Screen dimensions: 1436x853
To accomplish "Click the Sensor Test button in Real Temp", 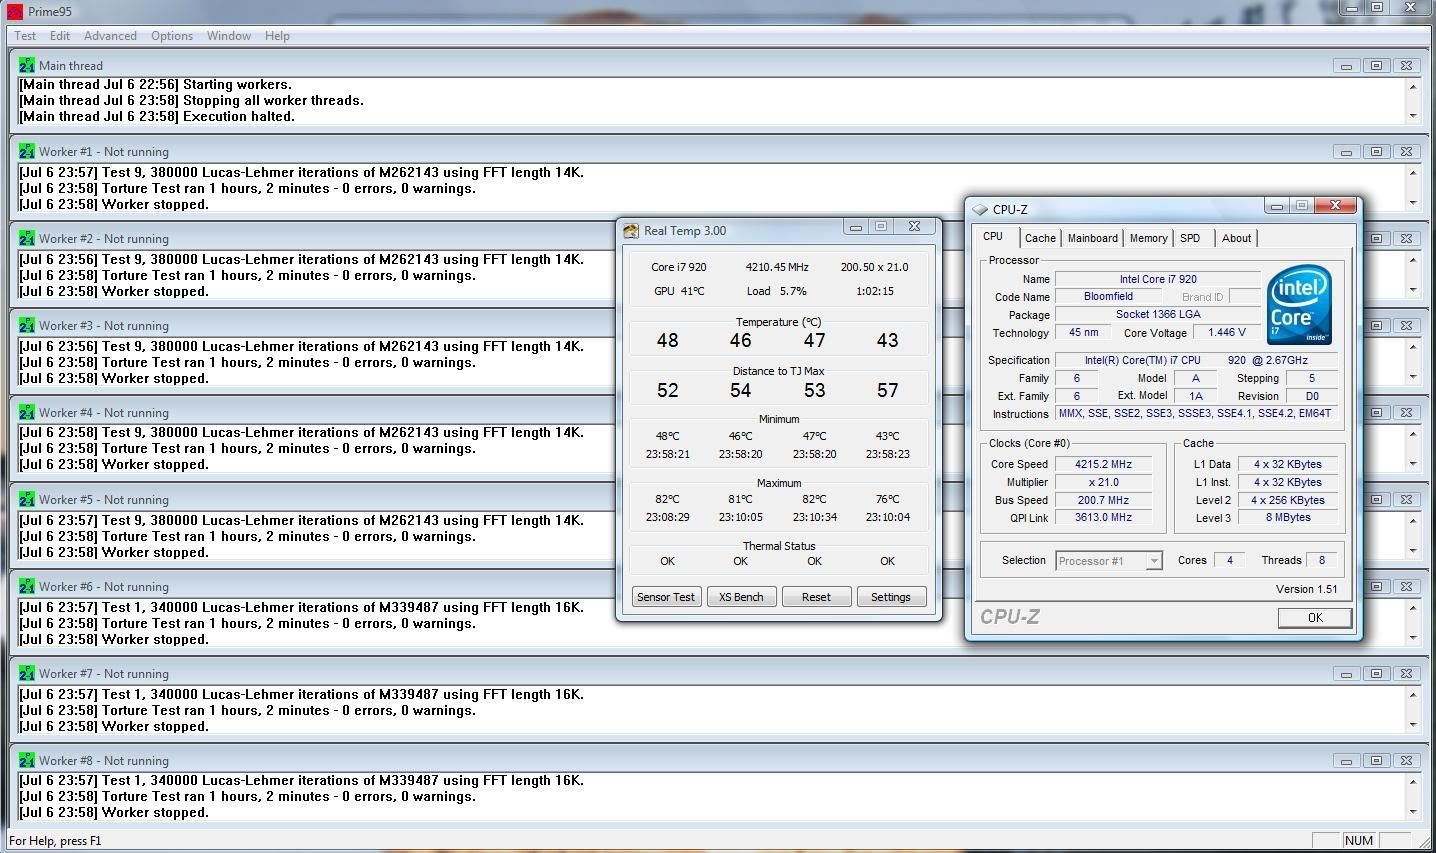I will [666, 597].
